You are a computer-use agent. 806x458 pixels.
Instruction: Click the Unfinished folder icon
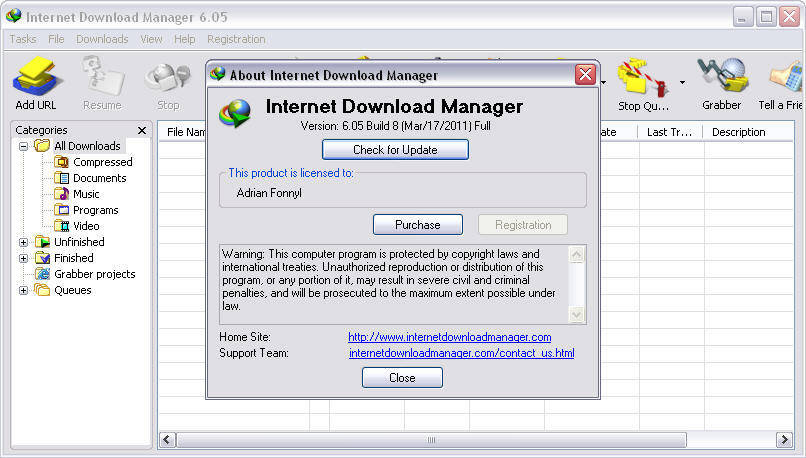[x=42, y=242]
